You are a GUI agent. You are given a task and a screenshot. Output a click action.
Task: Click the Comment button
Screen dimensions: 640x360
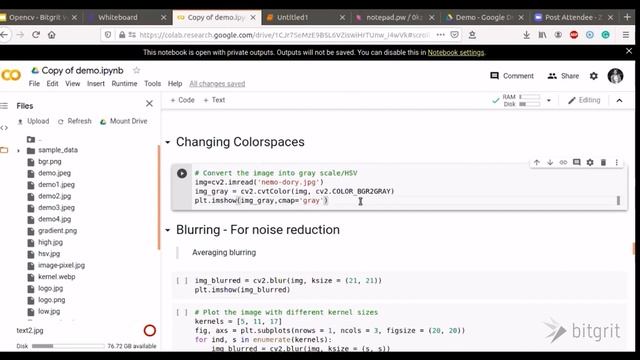coord(512,76)
